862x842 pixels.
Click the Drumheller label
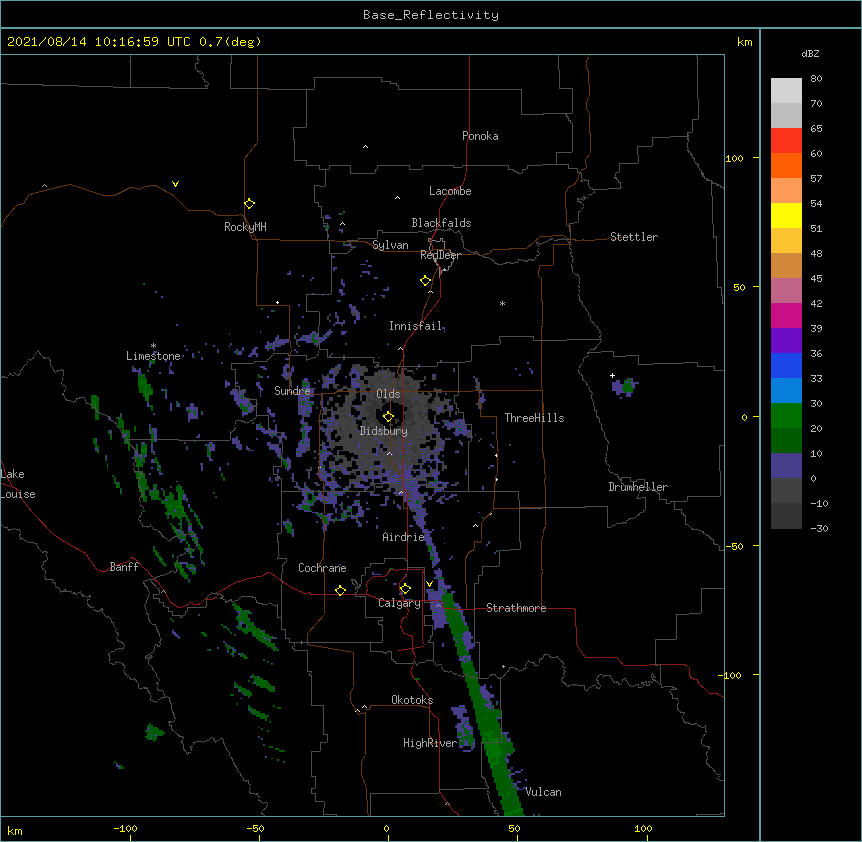tap(638, 487)
